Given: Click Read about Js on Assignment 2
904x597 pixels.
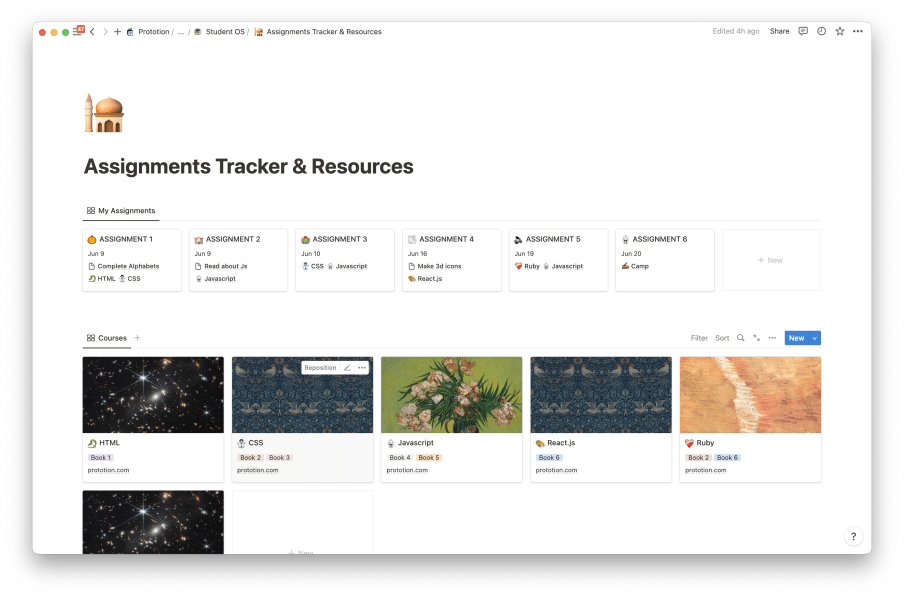Looking at the screenshot, I should [221, 266].
